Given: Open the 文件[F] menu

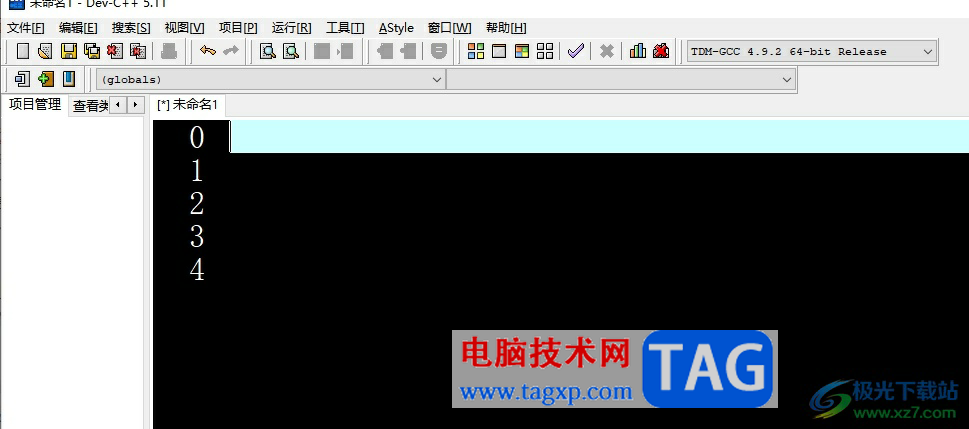Looking at the screenshot, I should tap(25, 28).
